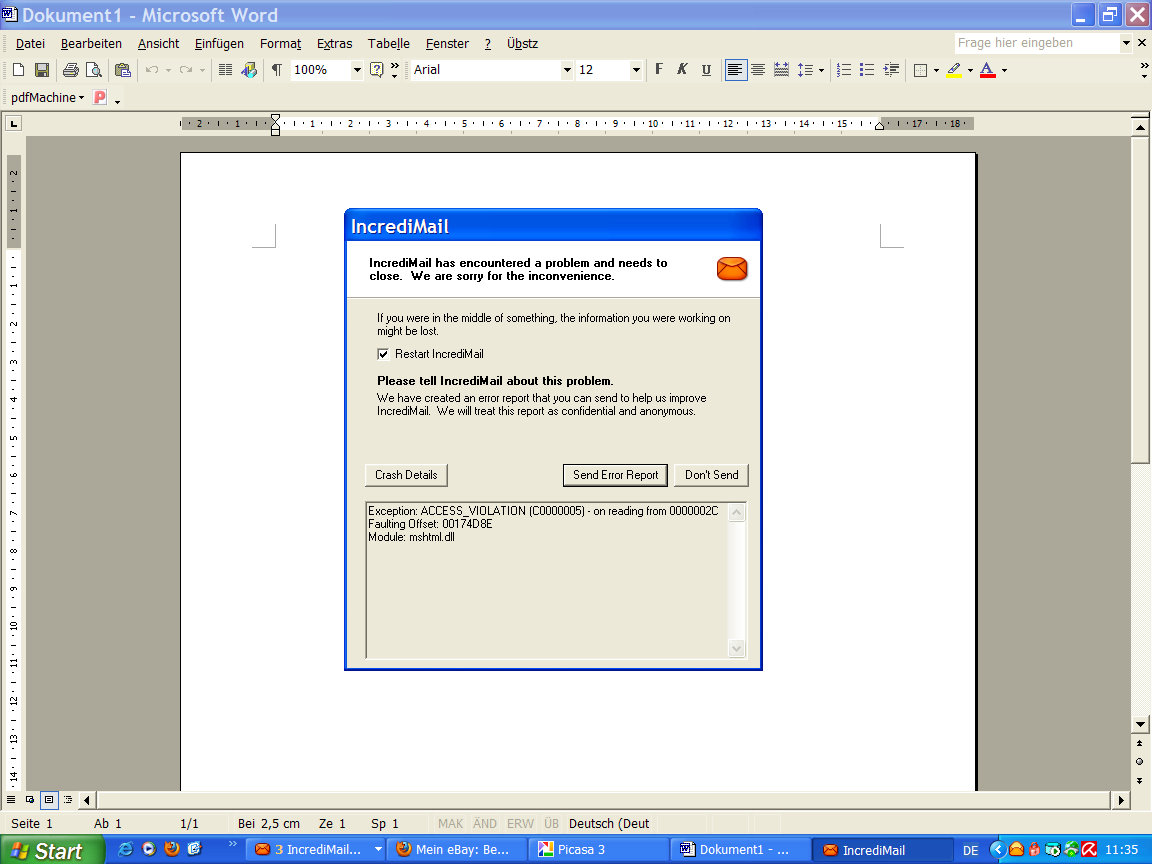Create a new blank document in Word

pos(18,70)
